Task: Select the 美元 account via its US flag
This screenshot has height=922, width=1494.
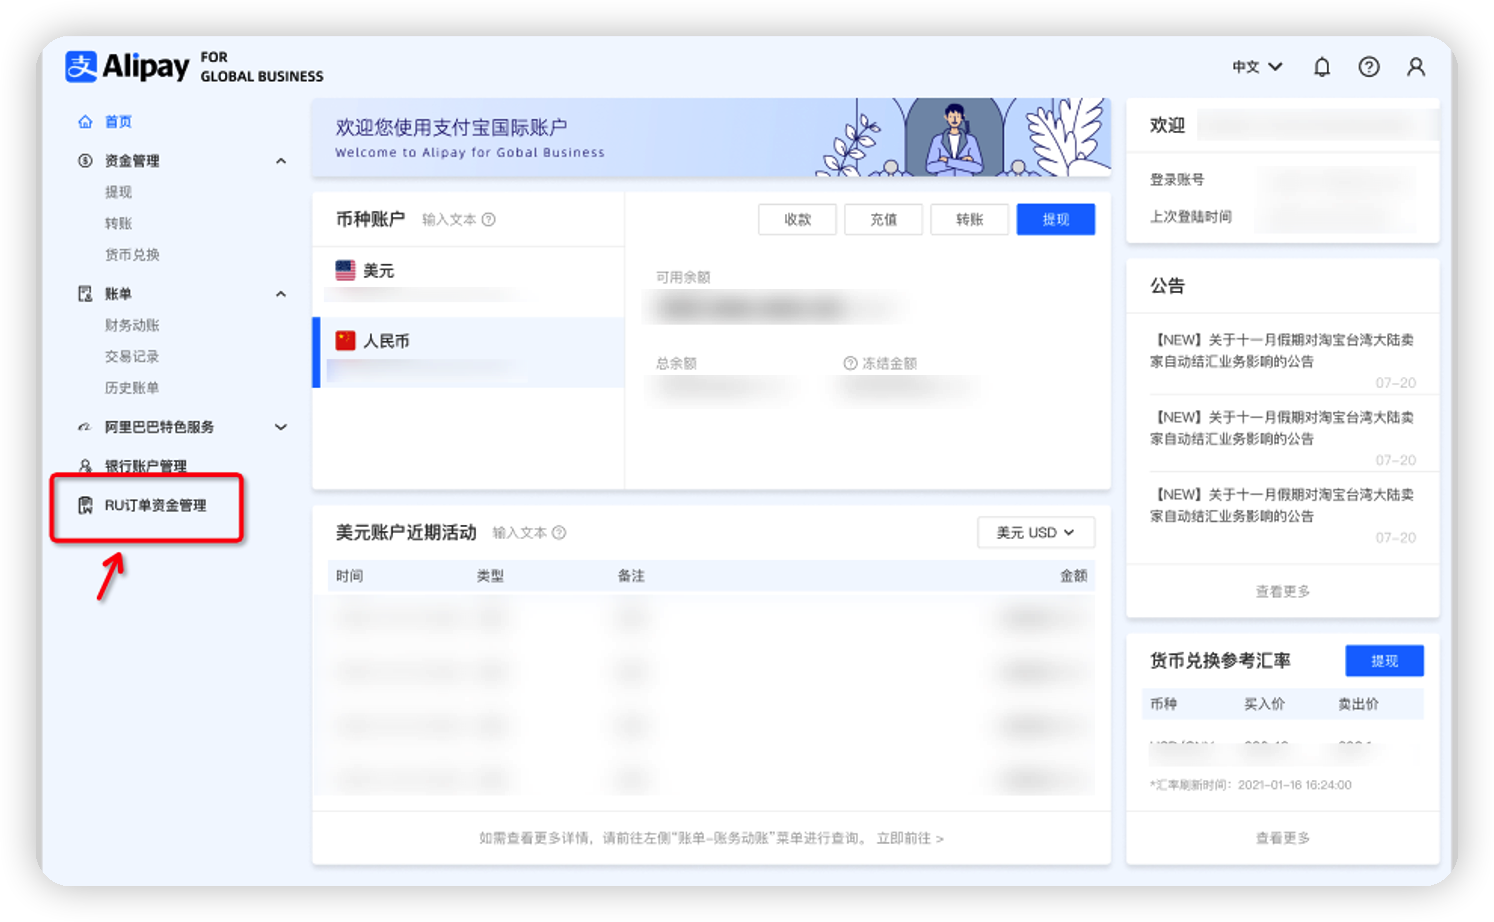Action: [345, 270]
